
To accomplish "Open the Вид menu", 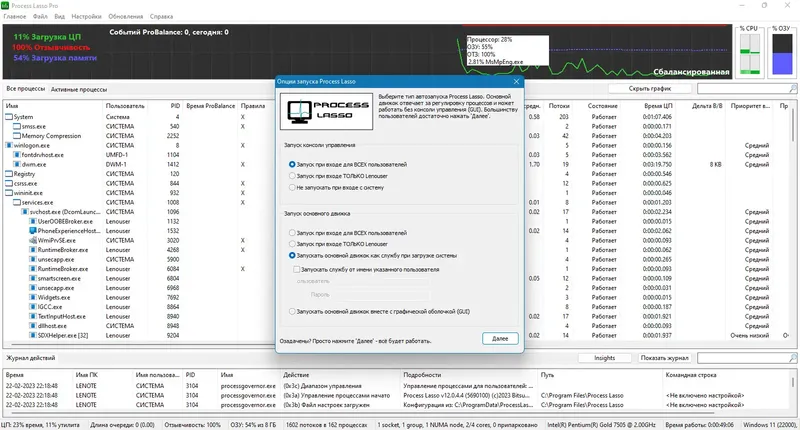I will tap(60, 16).
